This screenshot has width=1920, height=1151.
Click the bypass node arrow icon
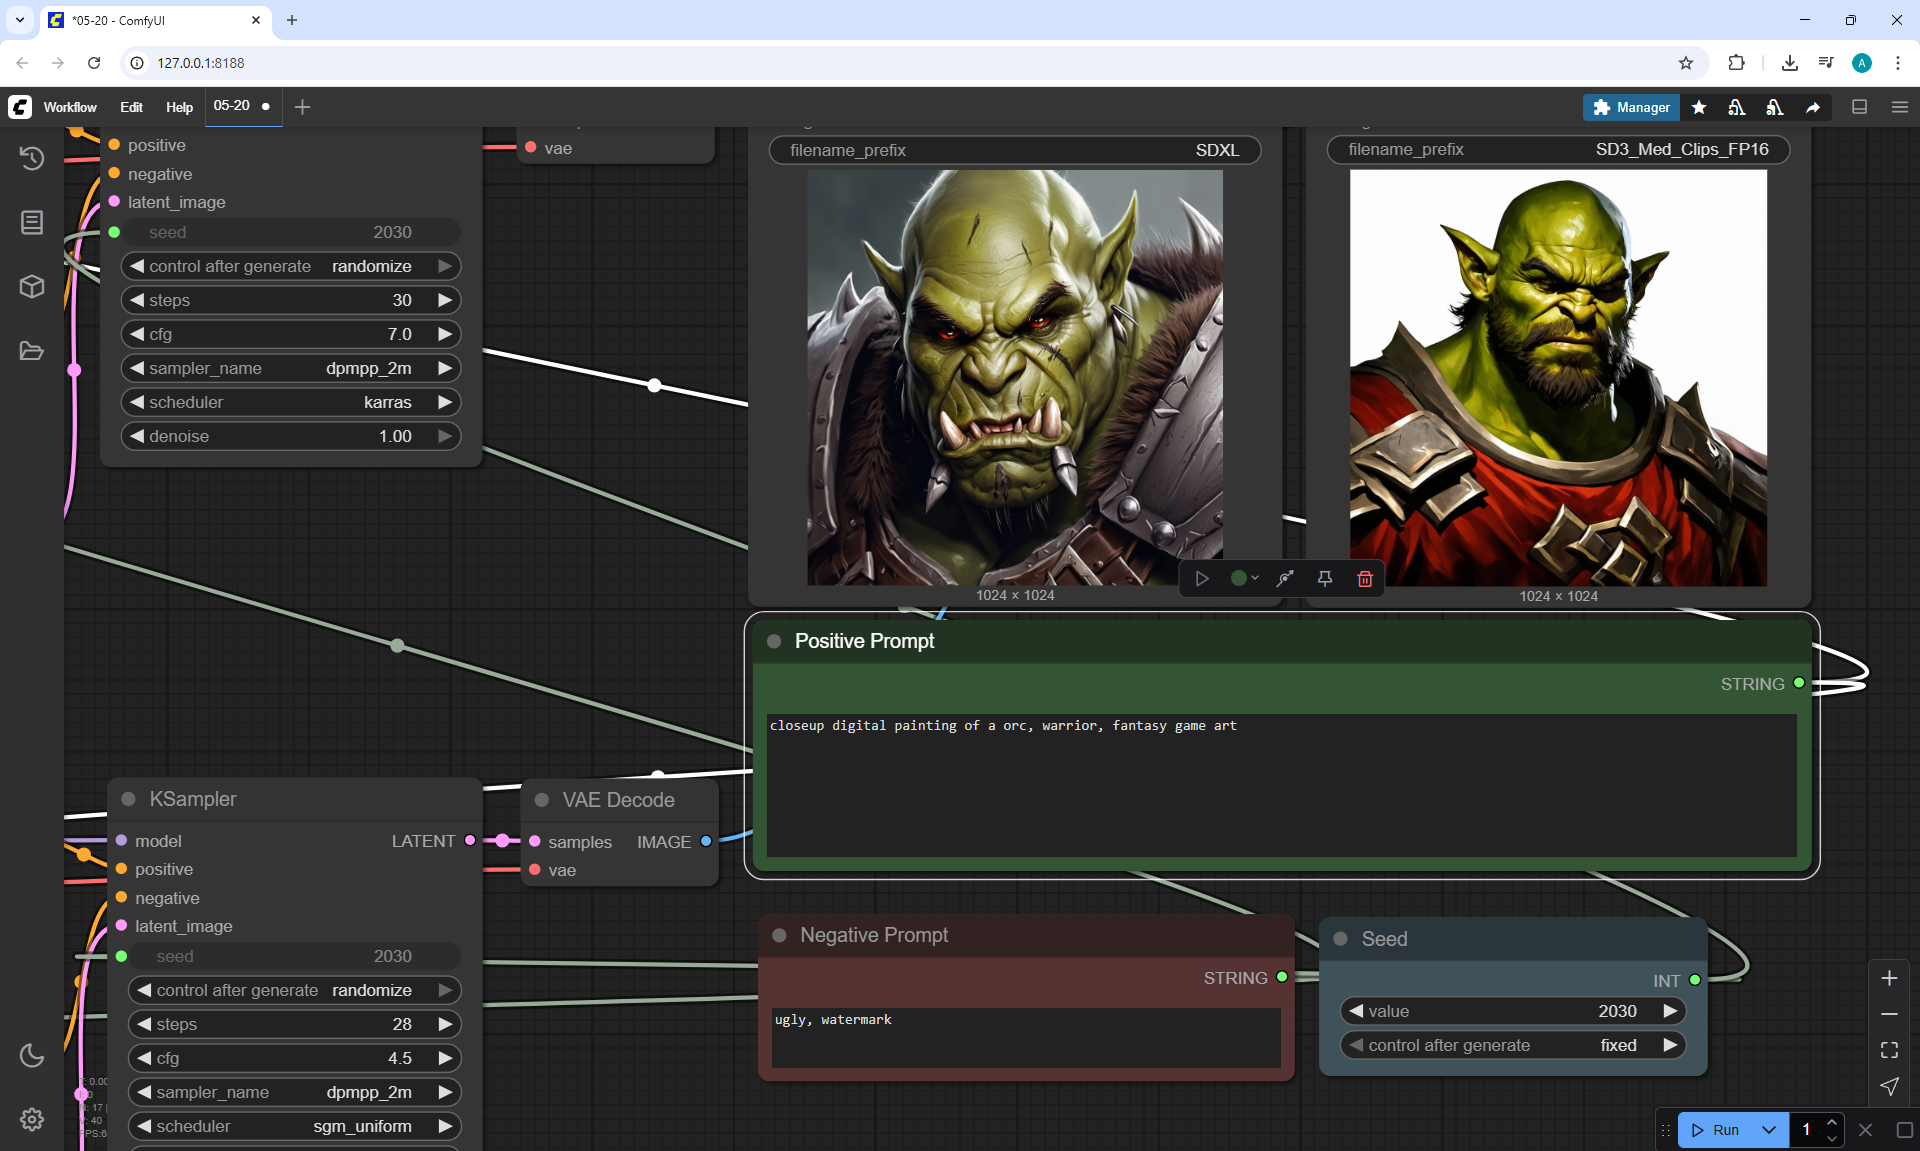[1285, 579]
